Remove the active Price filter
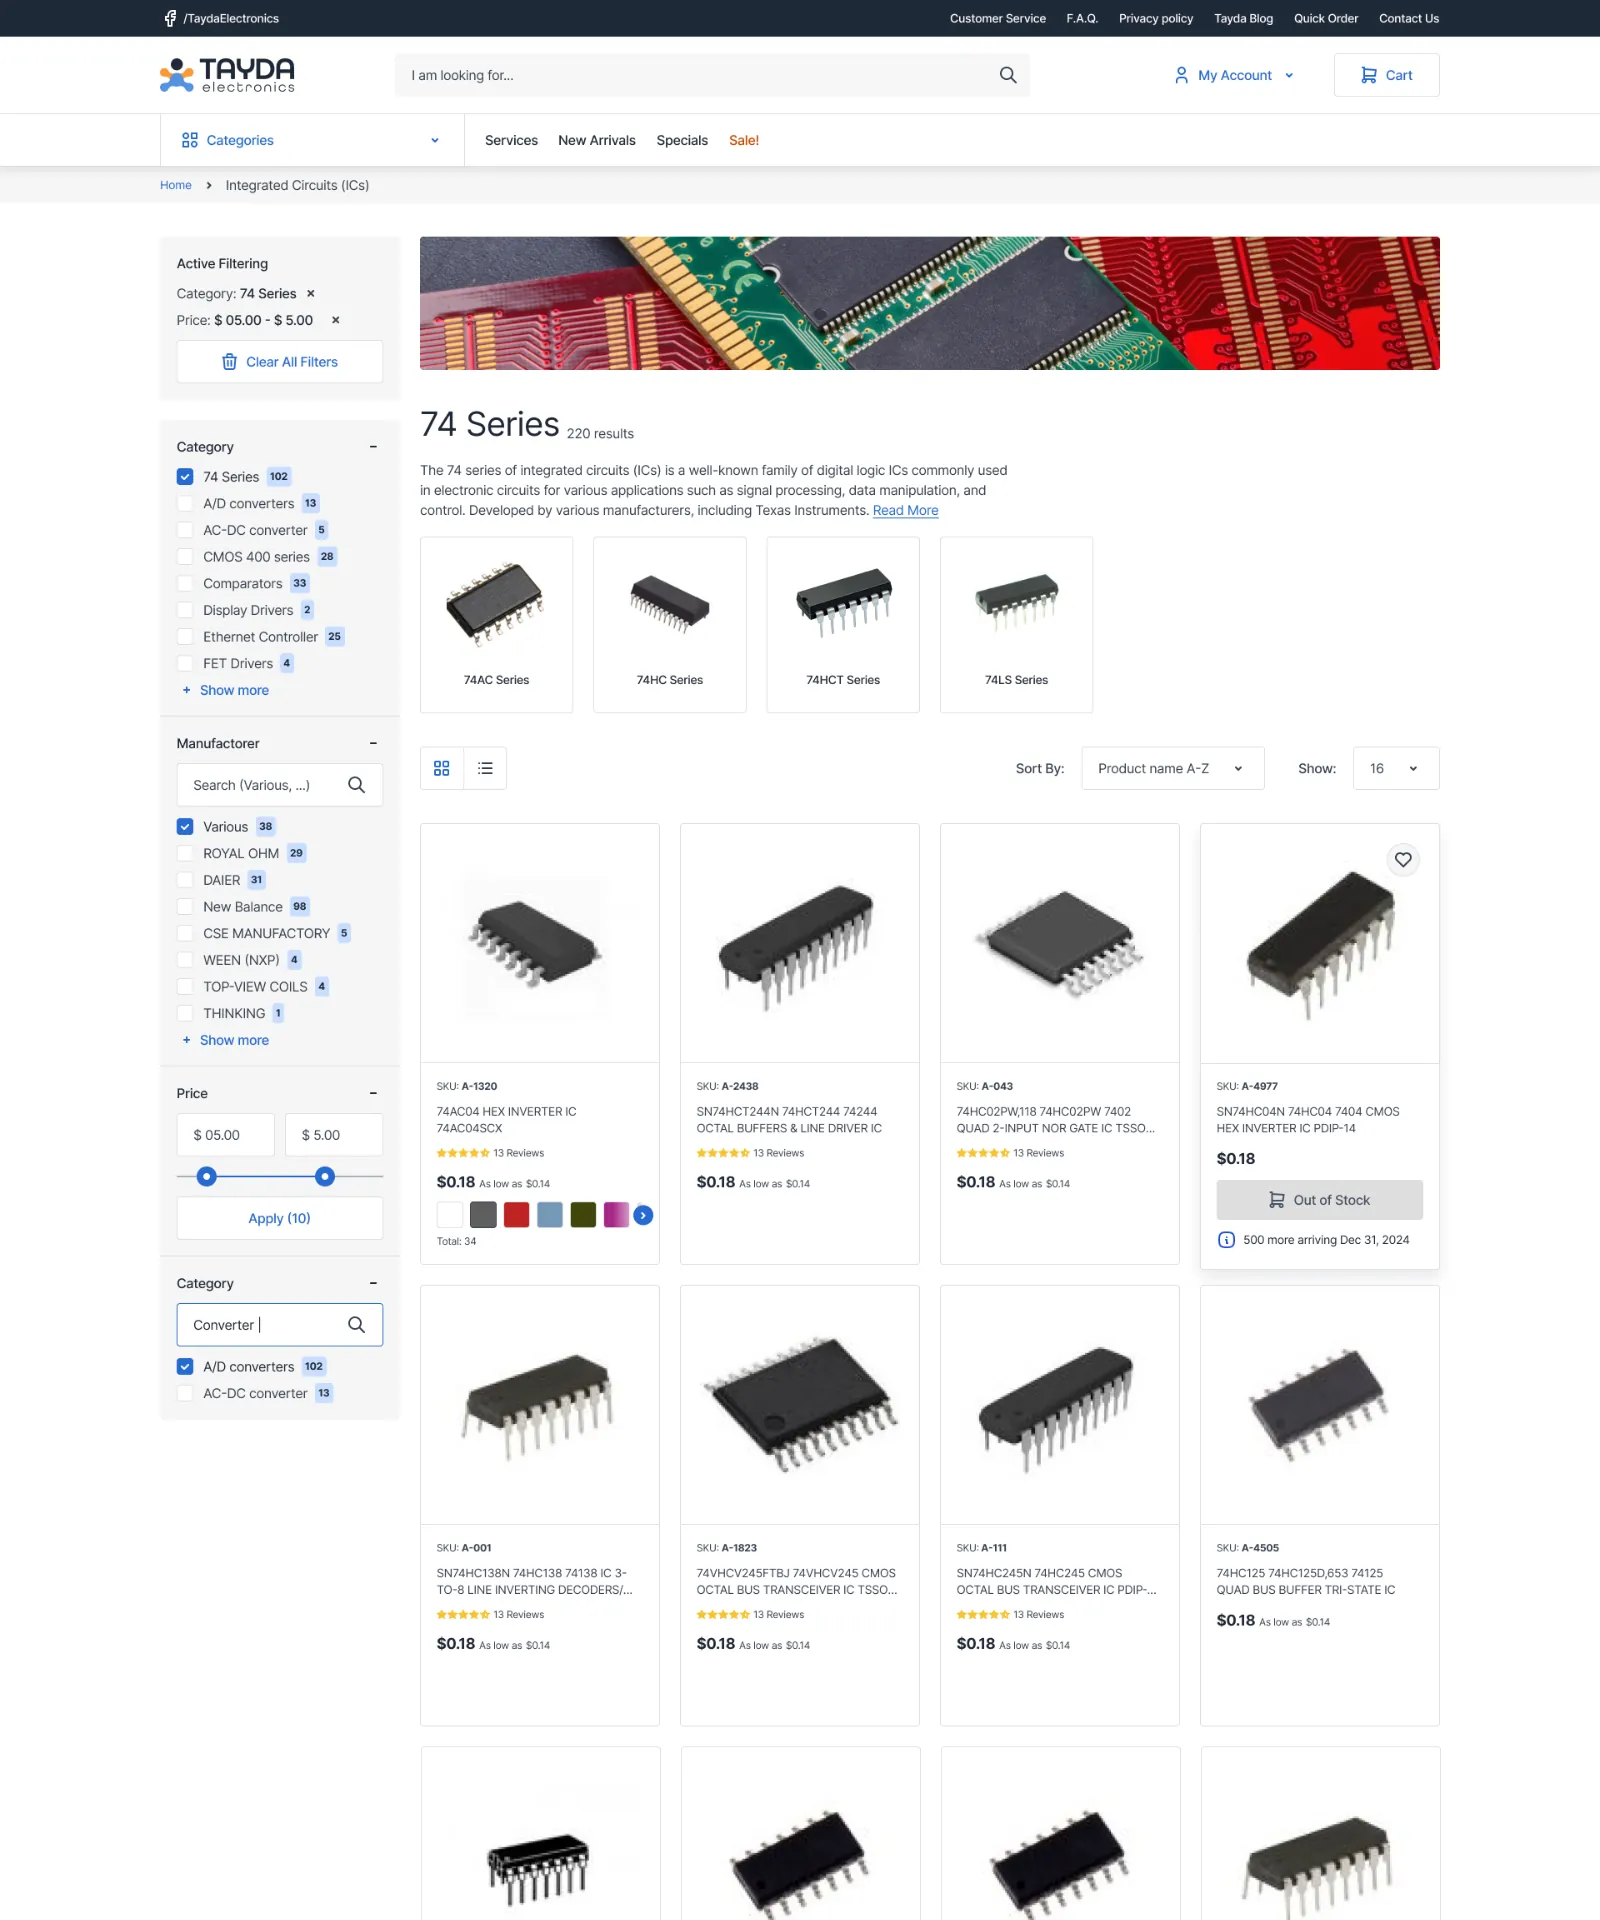Viewport: 1600px width, 1920px height. click(x=336, y=320)
